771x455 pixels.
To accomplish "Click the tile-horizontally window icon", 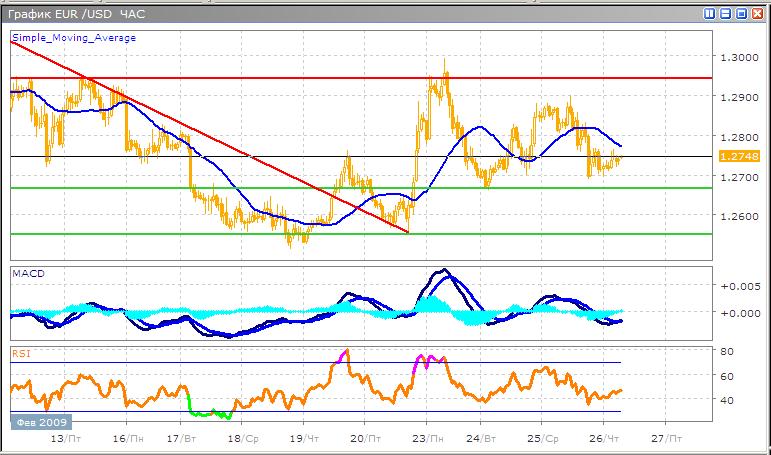I will coord(725,14).
